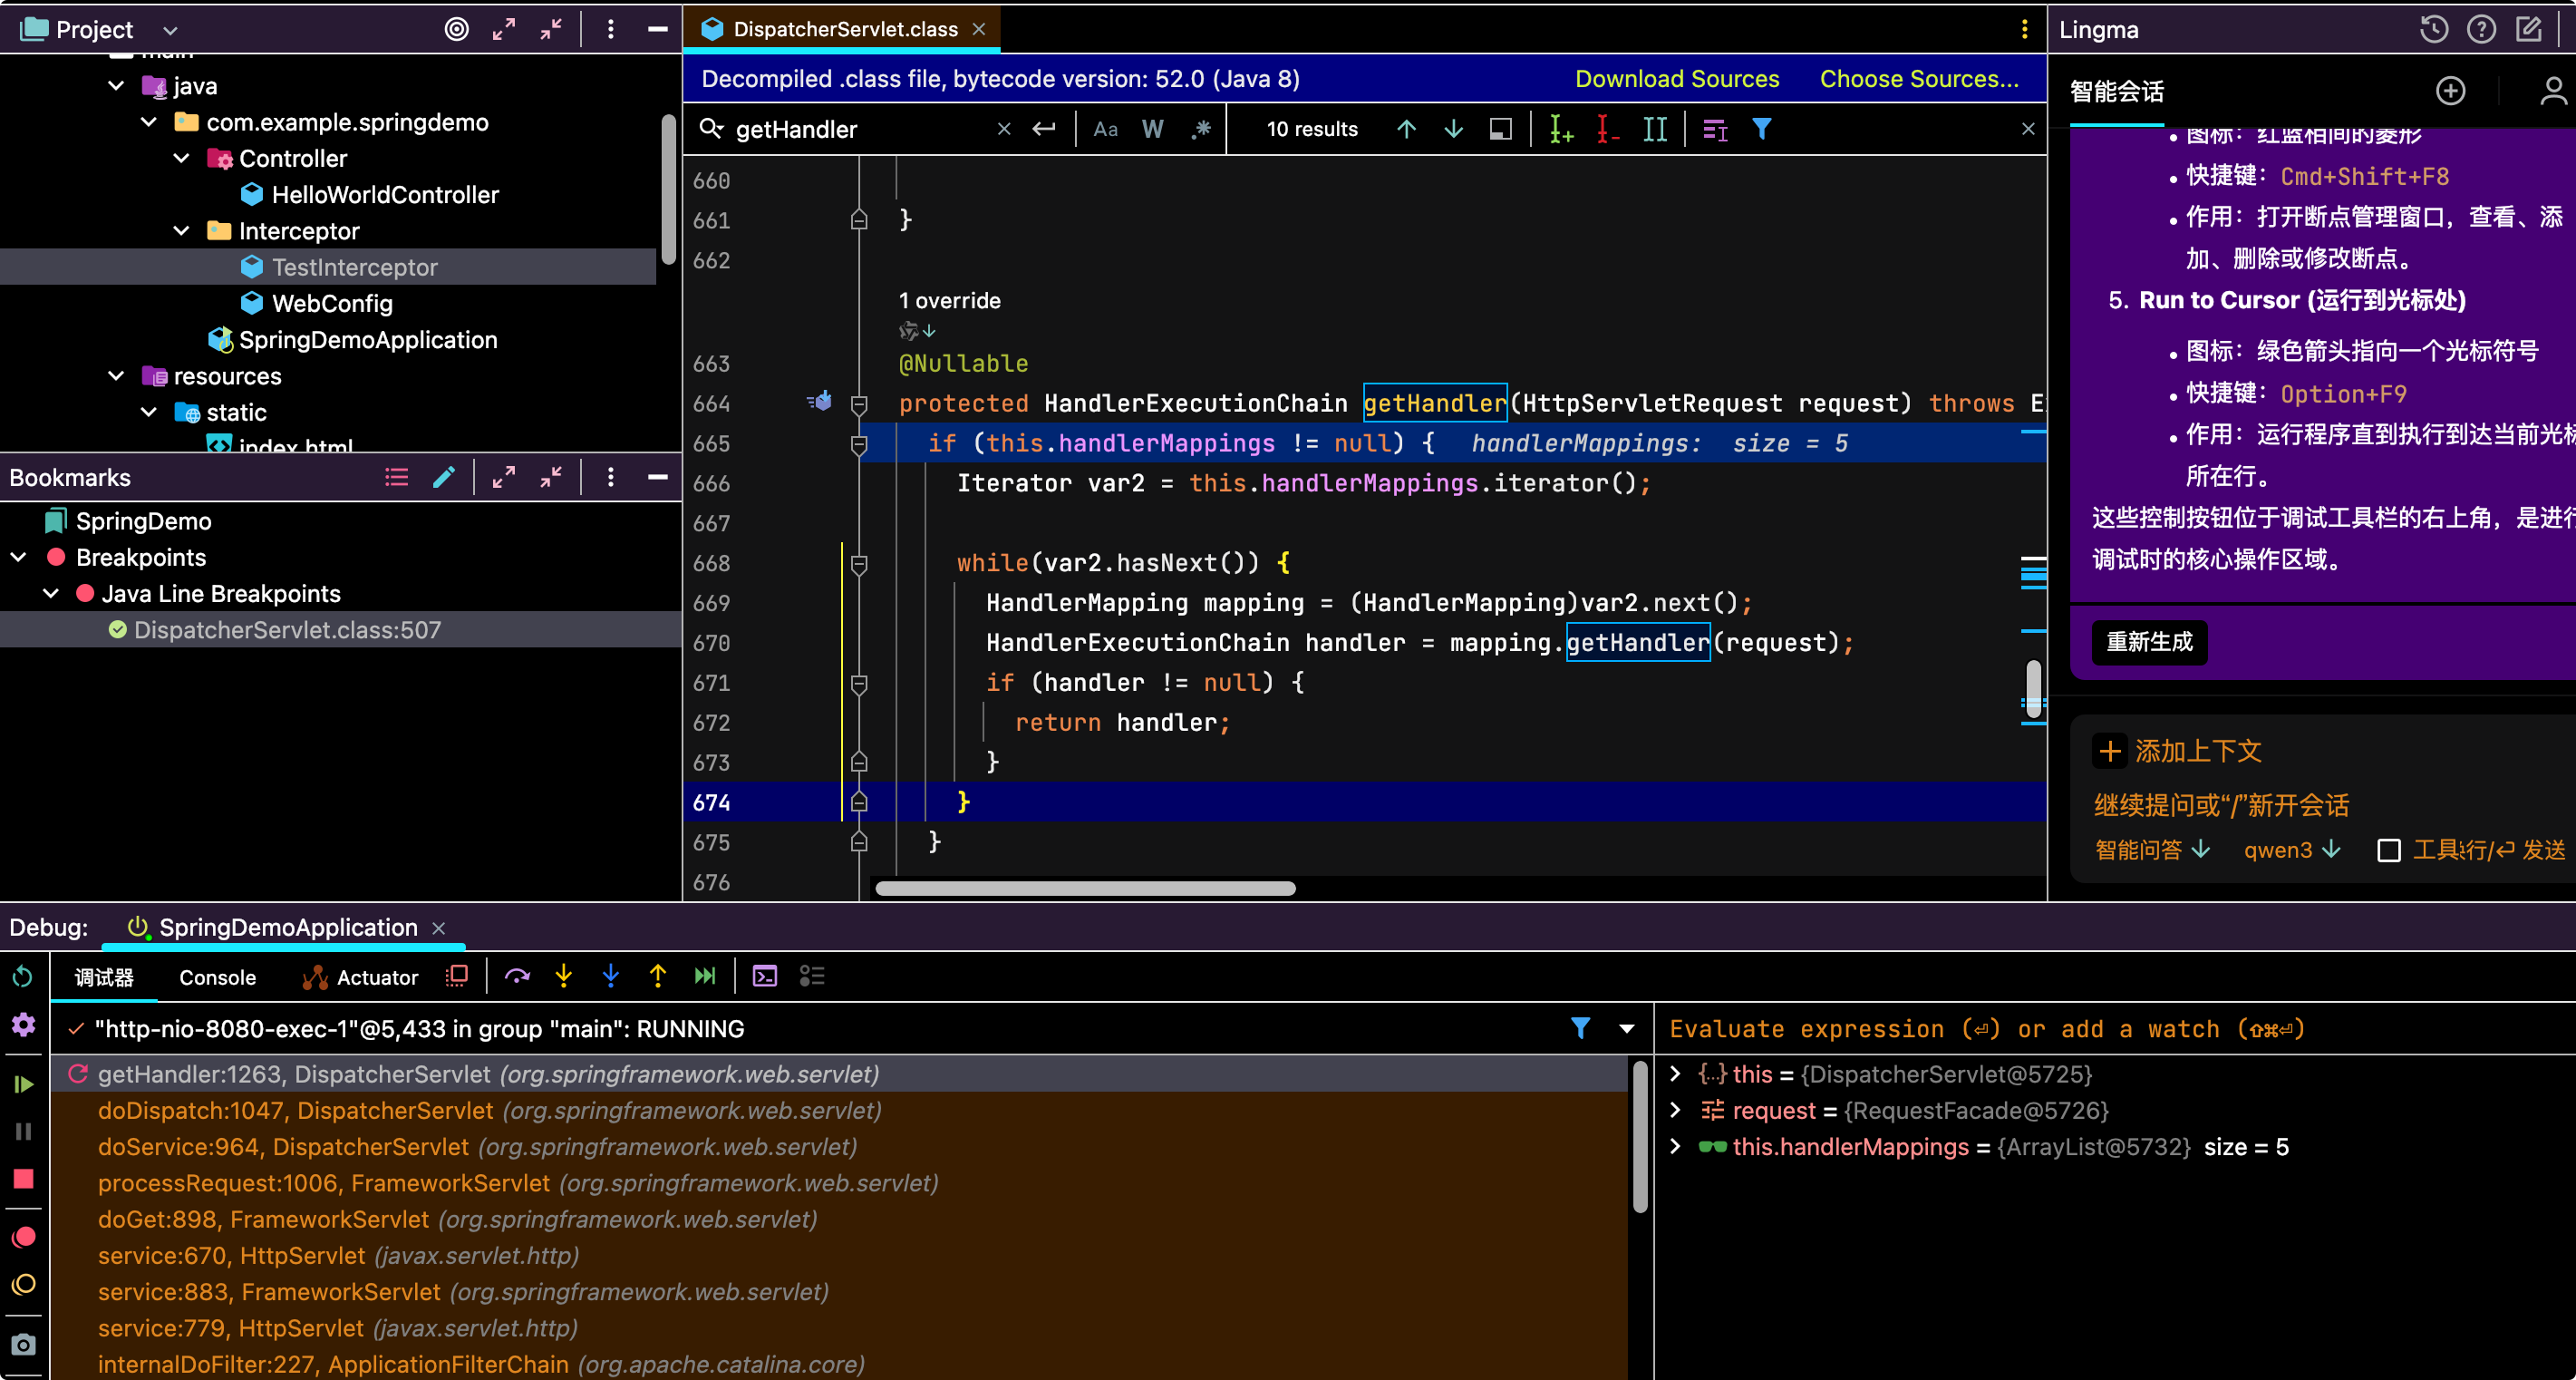Open Evaluate Expression calculator icon
Viewport: 2576px width, 1380px height.
(x=765, y=977)
